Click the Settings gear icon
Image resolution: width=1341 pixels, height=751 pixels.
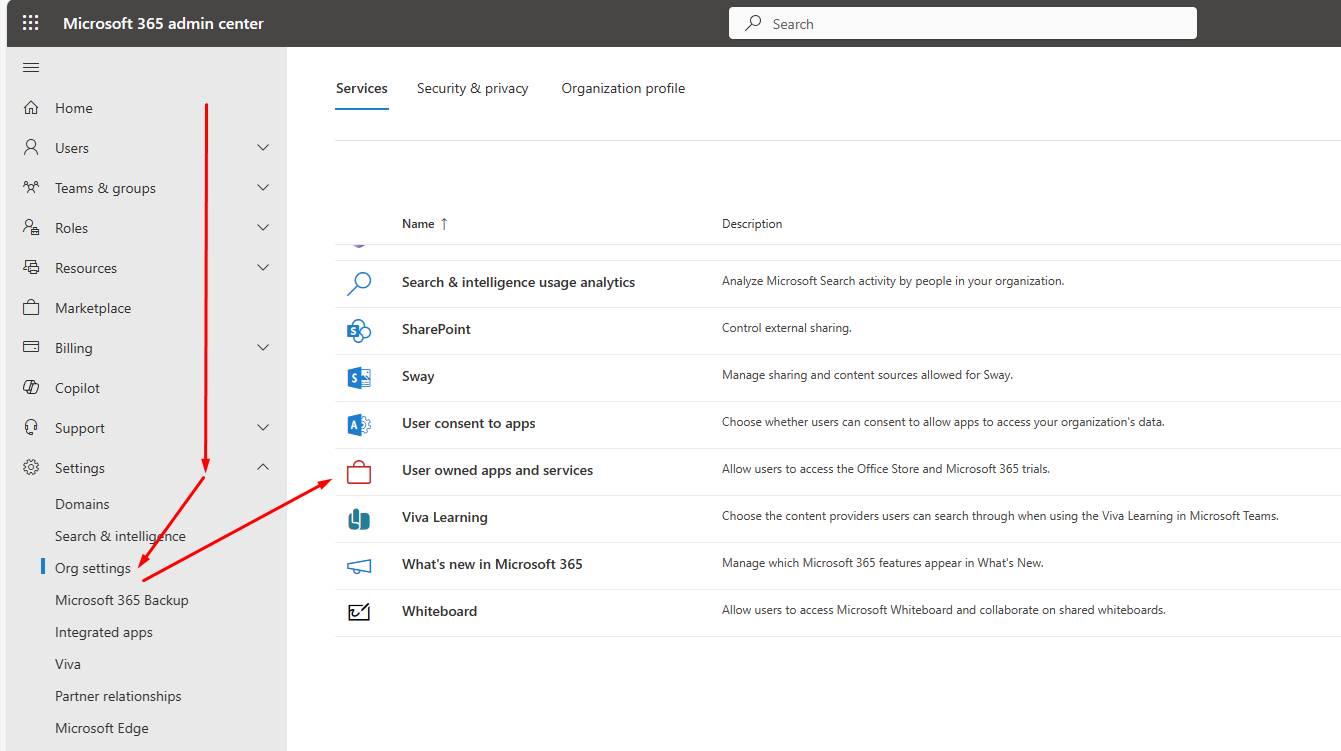[31, 468]
